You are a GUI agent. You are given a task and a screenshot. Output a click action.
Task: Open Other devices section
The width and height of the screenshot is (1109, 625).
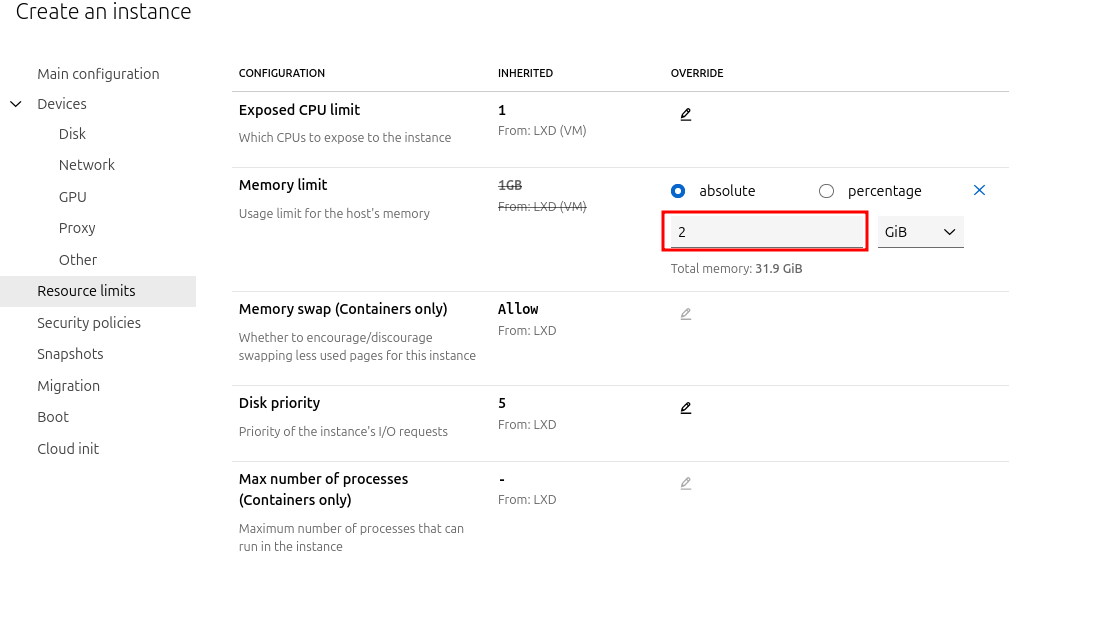point(78,259)
